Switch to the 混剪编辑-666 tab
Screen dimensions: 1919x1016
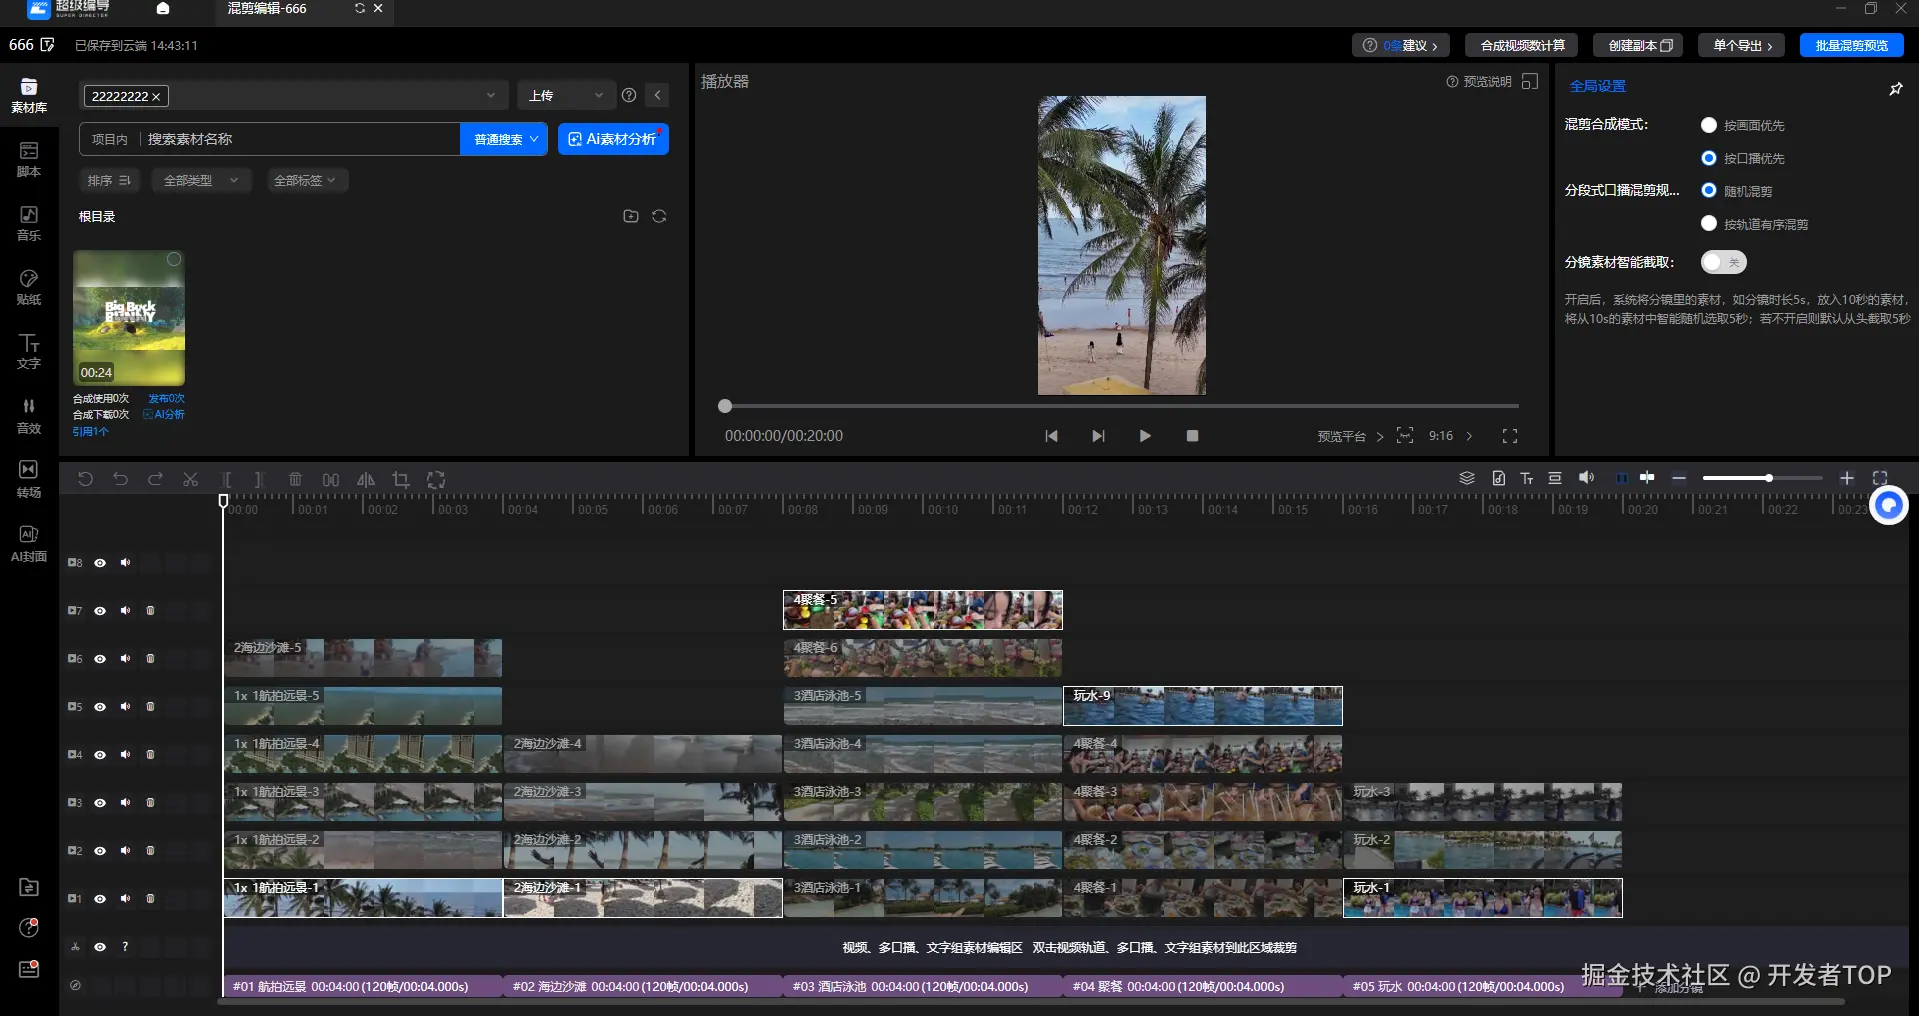pyautogui.click(x=267, y=9)
